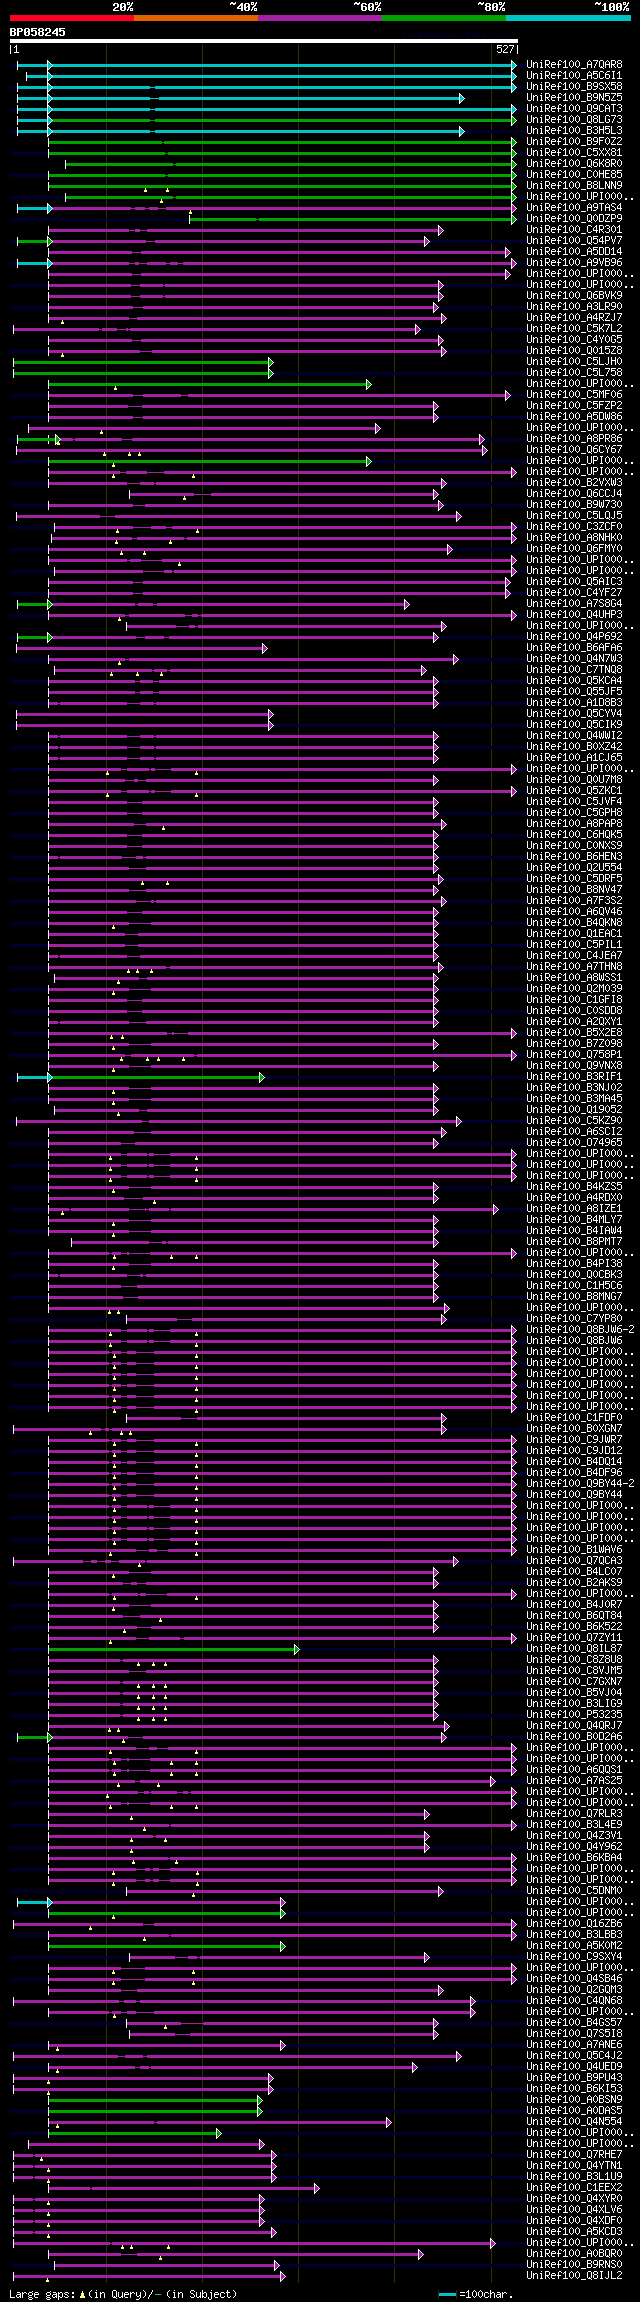Select hit label UniRef100_Q6BVK9

[x=574, y=295]
